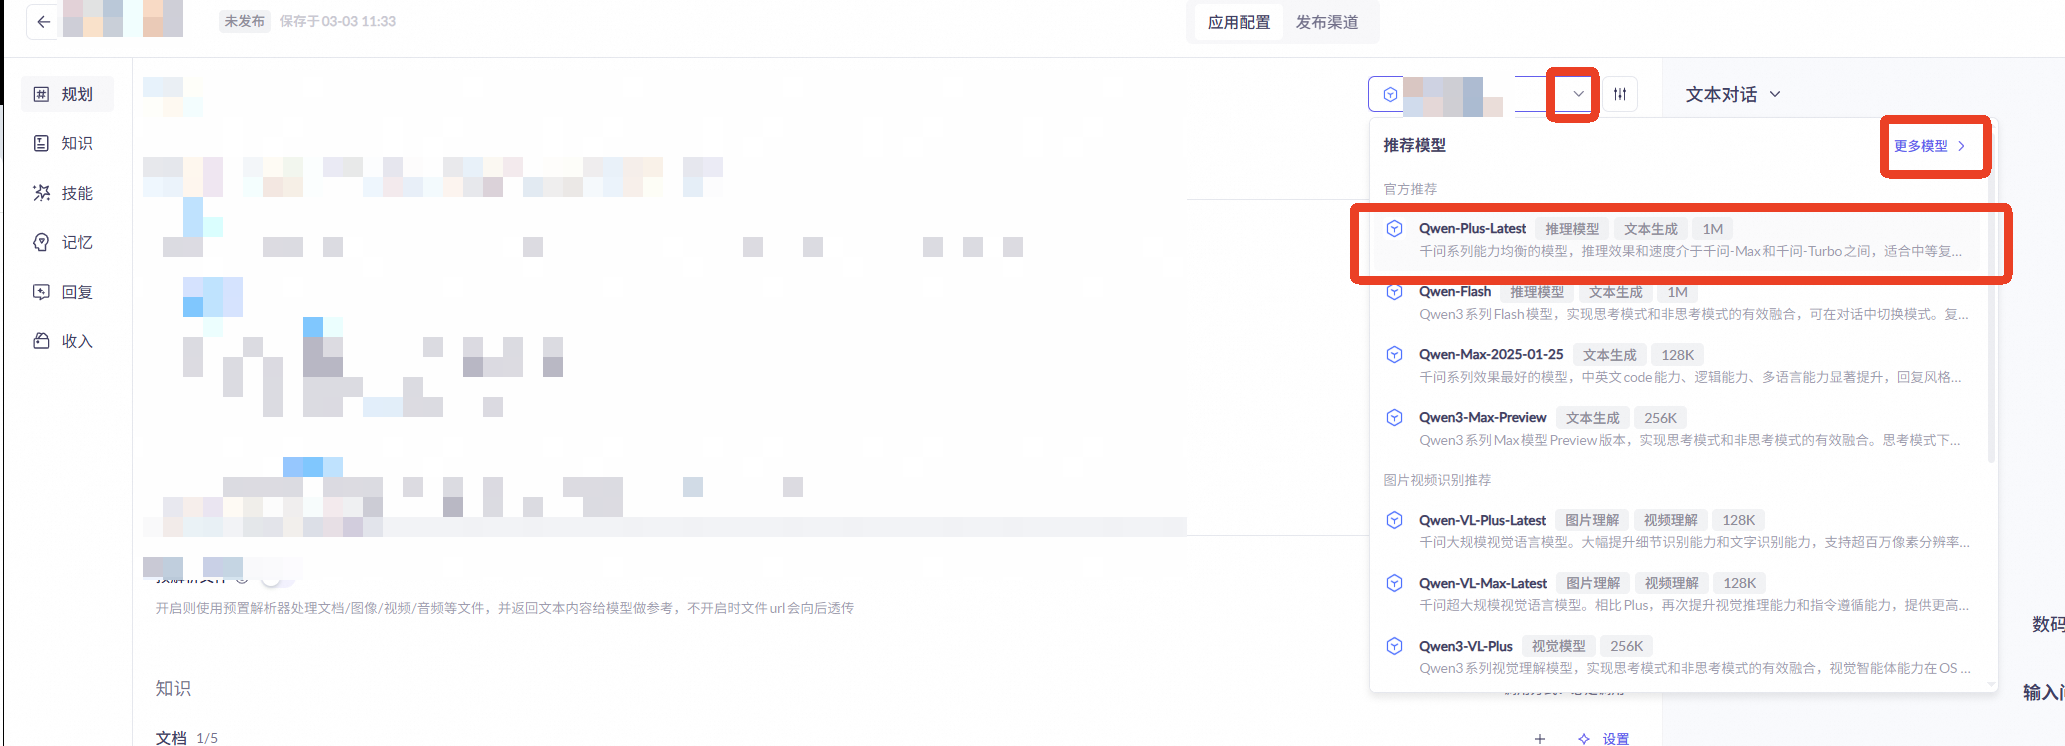2065x746 pixels.
Task: Toggle the file pre-parsing switch
Action: [277, 578]
